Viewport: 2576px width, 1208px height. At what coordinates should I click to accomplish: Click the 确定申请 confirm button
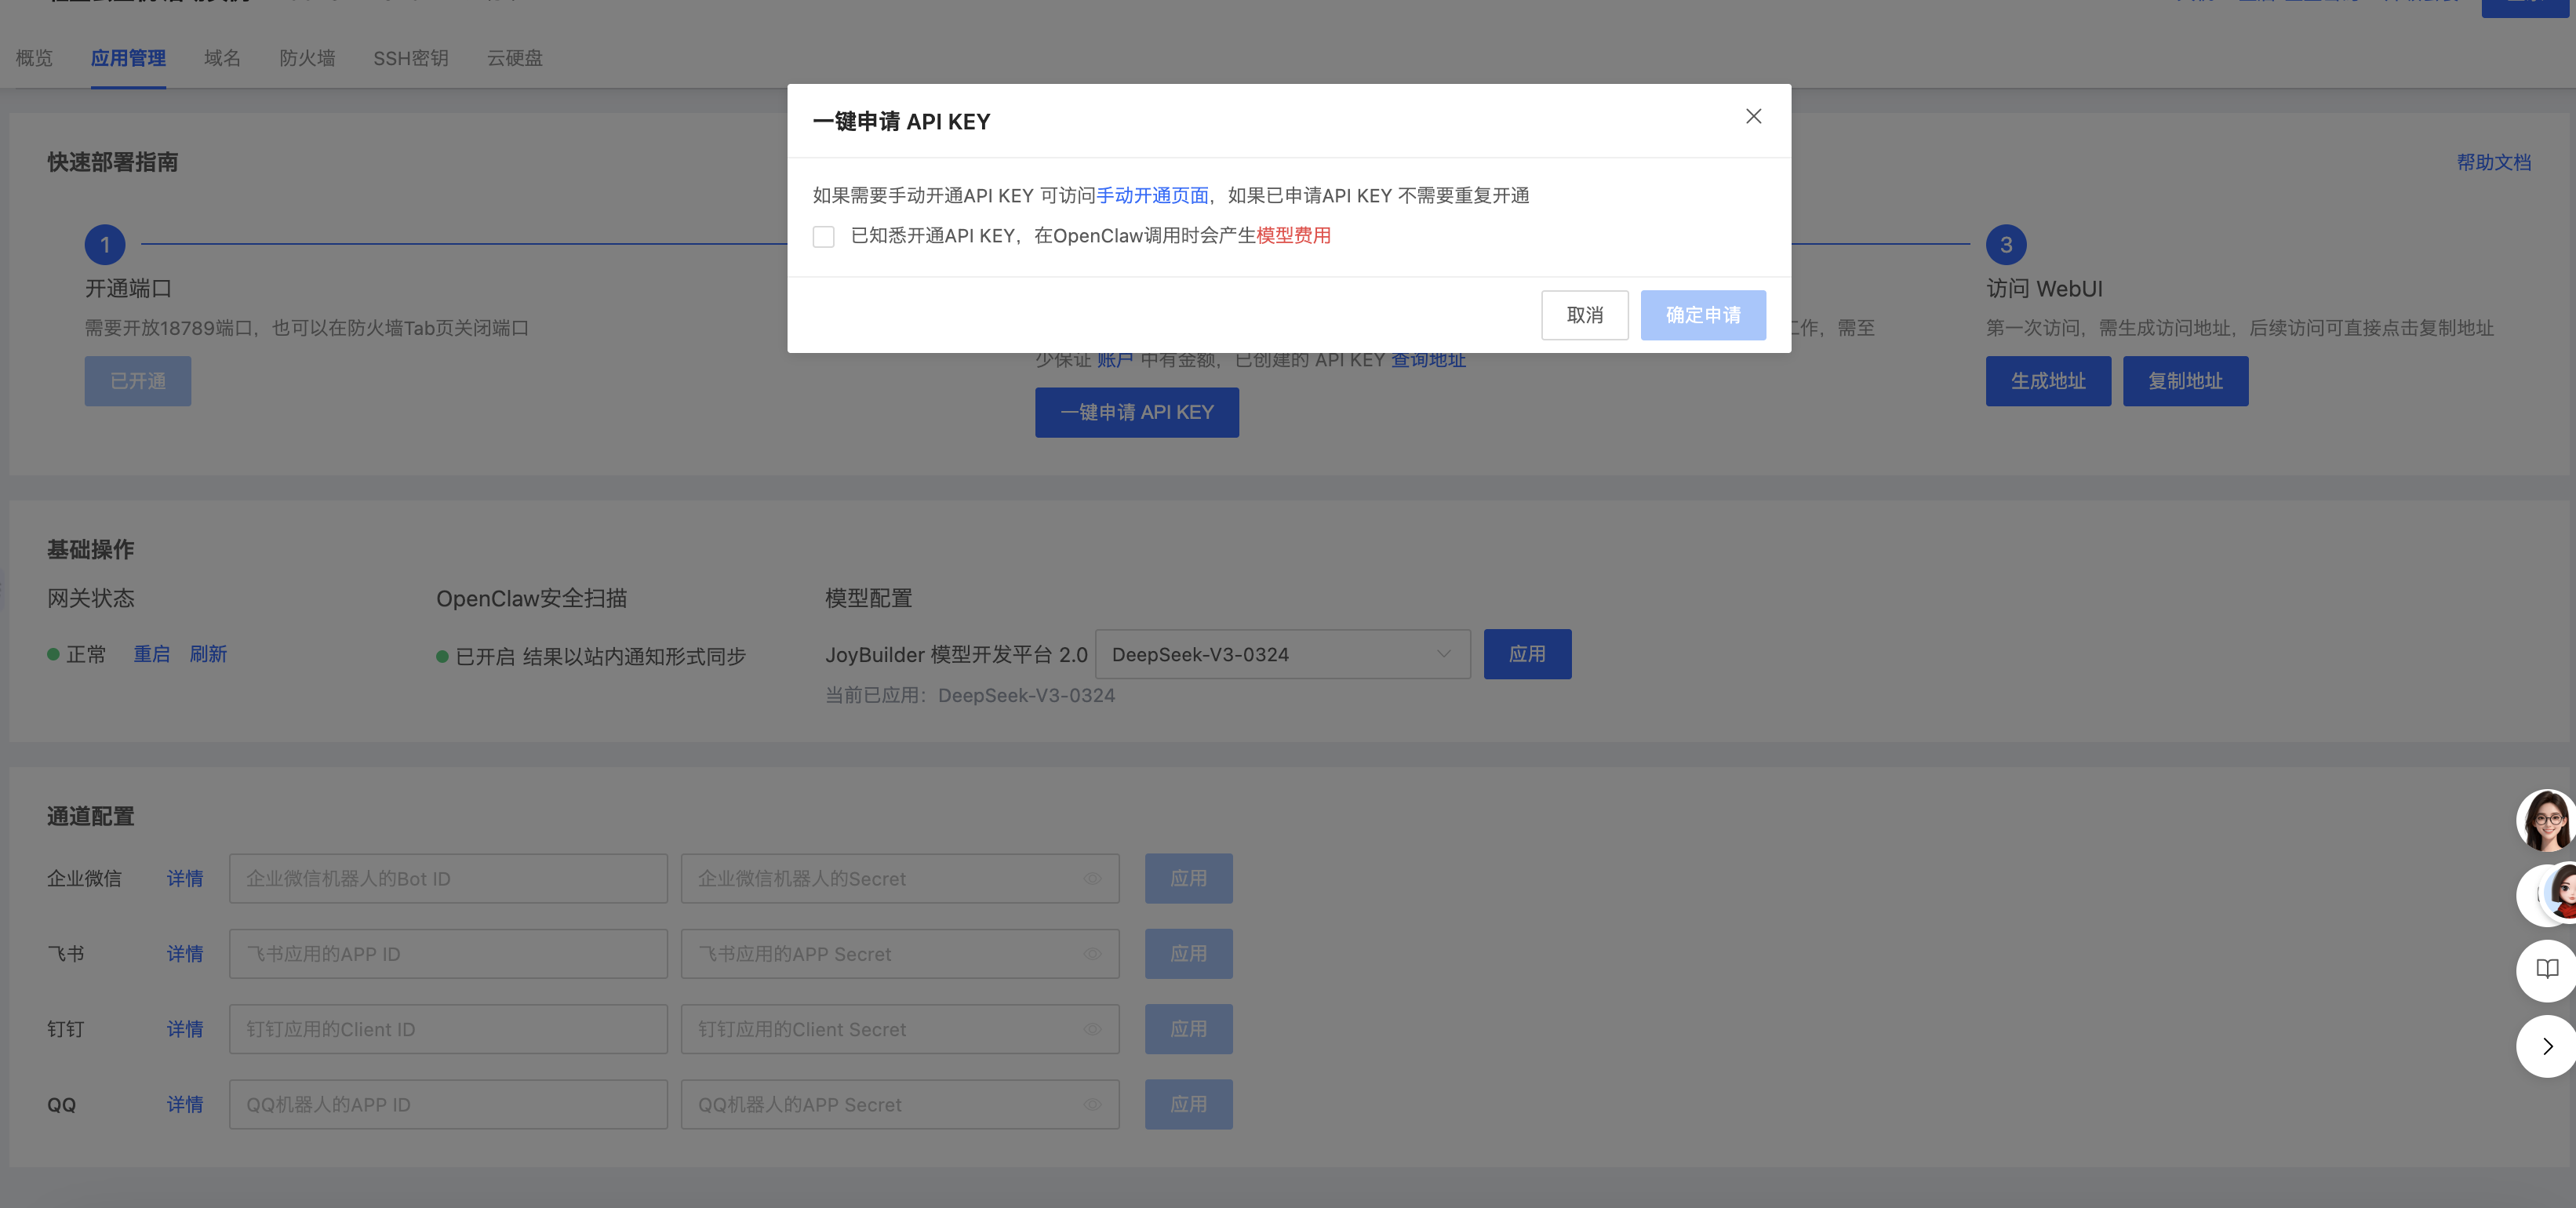1703,315
